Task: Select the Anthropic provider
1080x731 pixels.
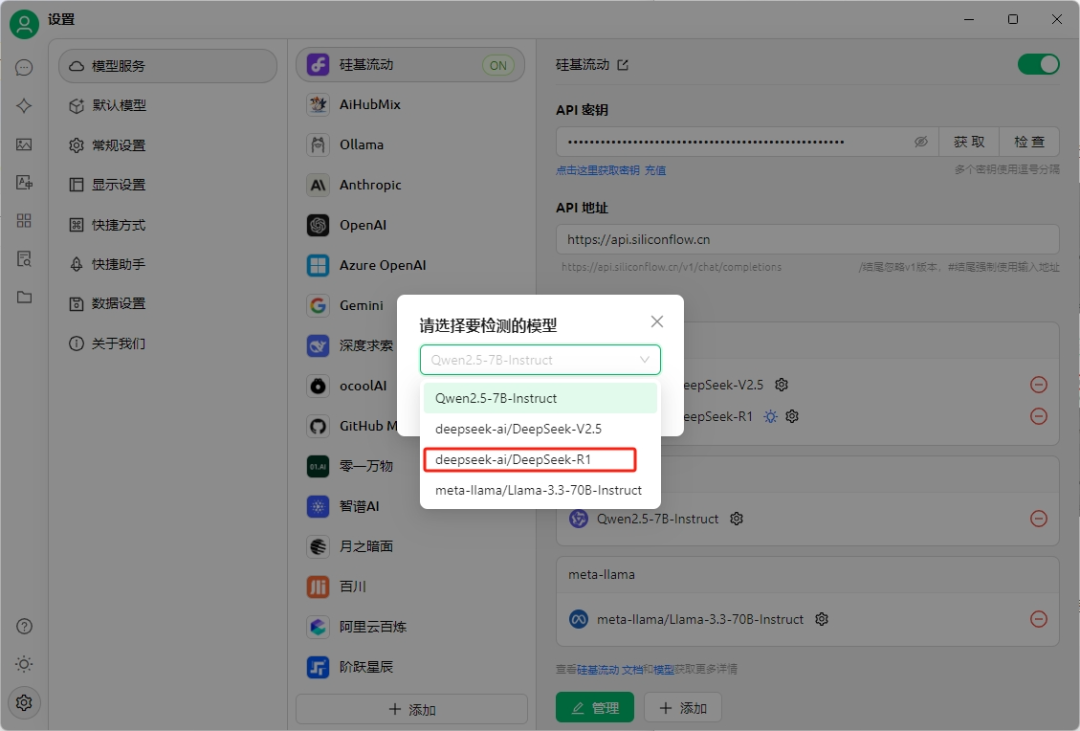Action: pos(411,185)
